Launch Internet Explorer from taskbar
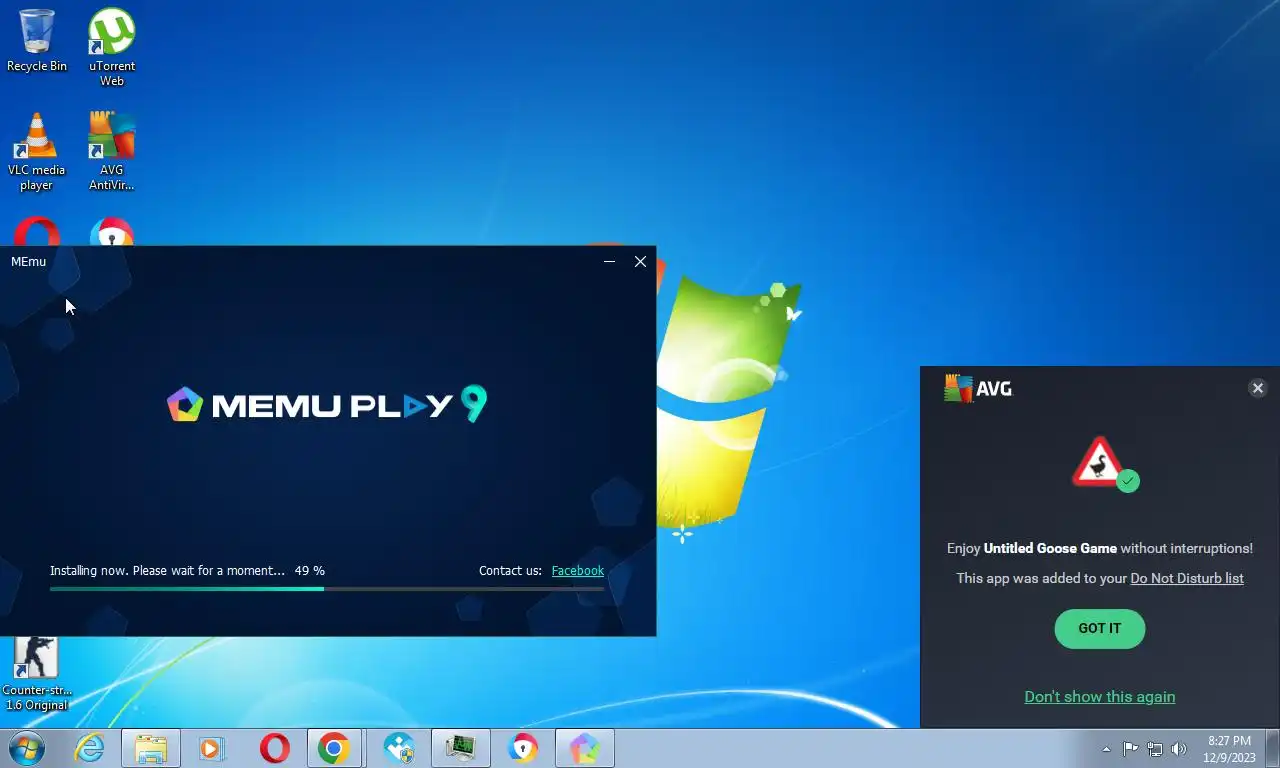 pyautogui.click(x=90, y=748)
